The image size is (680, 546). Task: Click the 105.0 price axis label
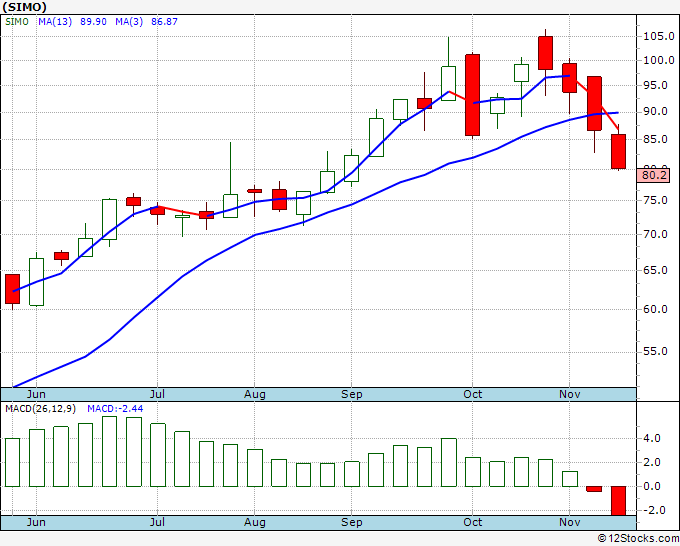[658, 36]
